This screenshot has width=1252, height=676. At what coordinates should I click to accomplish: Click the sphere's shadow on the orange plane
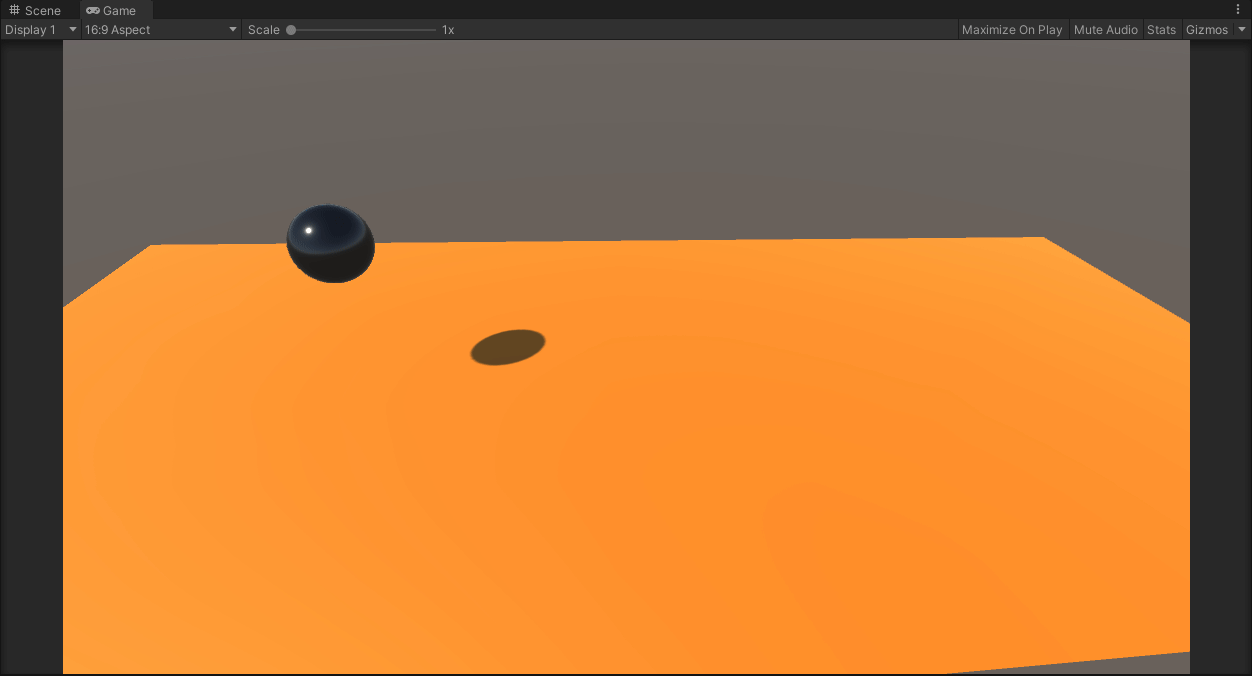506,345
